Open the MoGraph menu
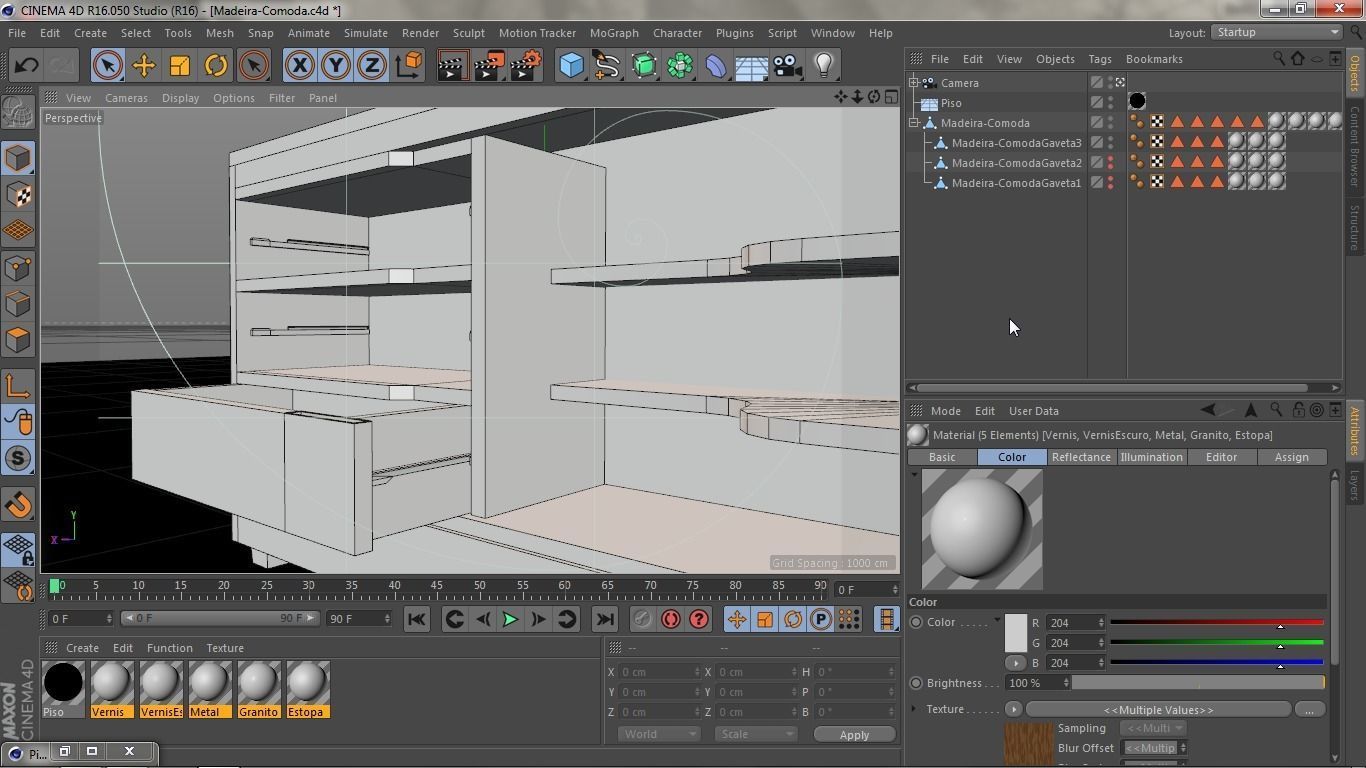This screenshot has height=768, width=1366. coord(614,33)
